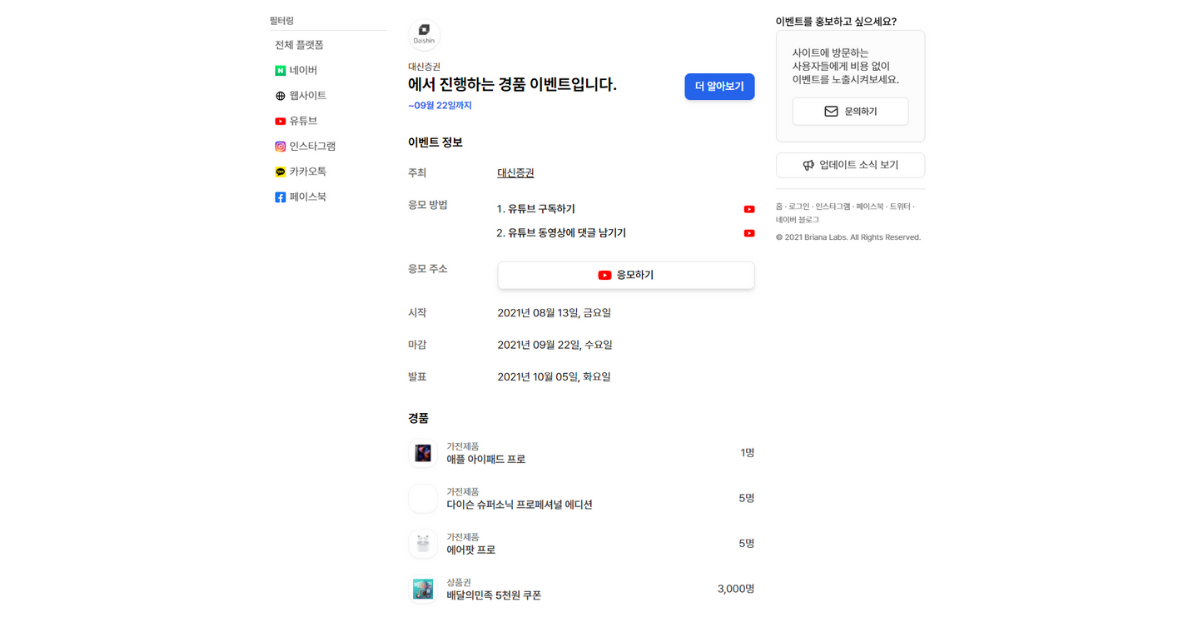Click © 2021 Briana Labs copyright text
The width and height of the screenshot is (1200, 627).
click(x=848, y=238)
